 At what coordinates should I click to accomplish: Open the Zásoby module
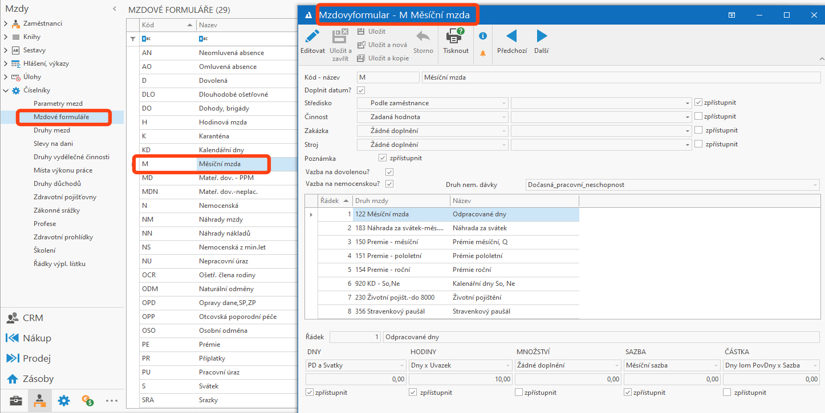(30, 378)
